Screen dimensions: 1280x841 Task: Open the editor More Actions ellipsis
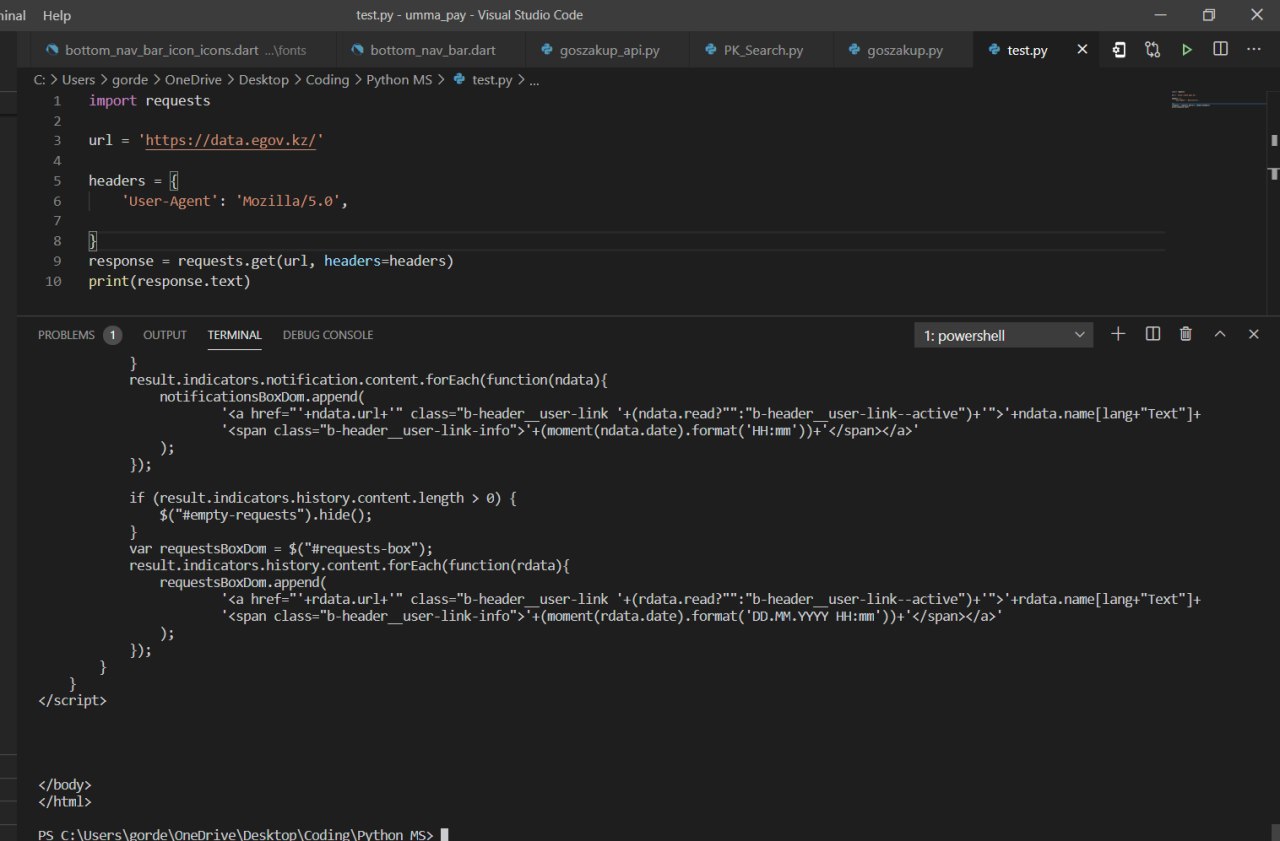click(1254, 49)
